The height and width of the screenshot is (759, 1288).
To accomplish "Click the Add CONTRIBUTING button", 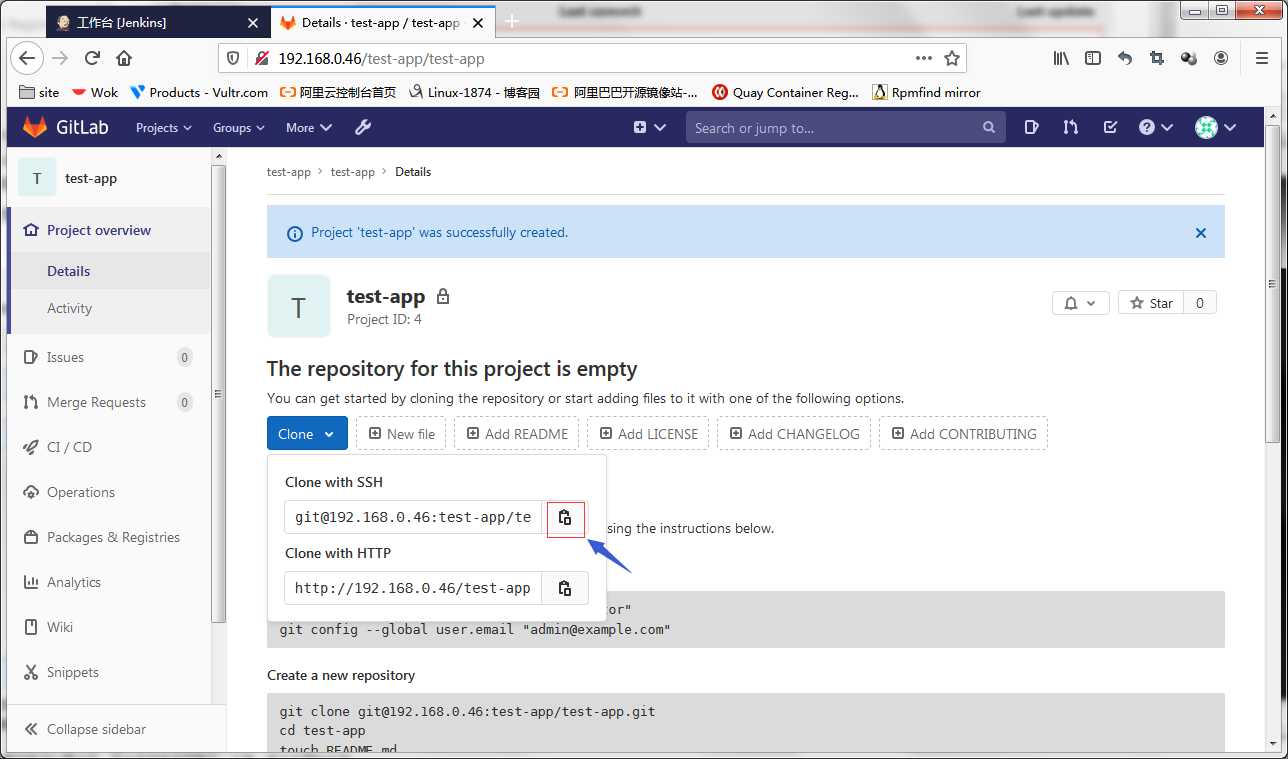I will [x=964, y=434].
